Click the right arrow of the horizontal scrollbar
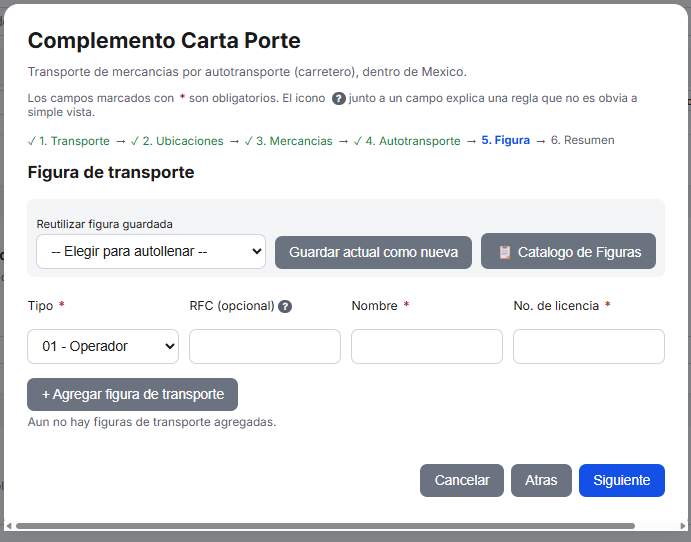Image resolution: width=691 pixels, height=542 pixels. [x=683, y=526]
